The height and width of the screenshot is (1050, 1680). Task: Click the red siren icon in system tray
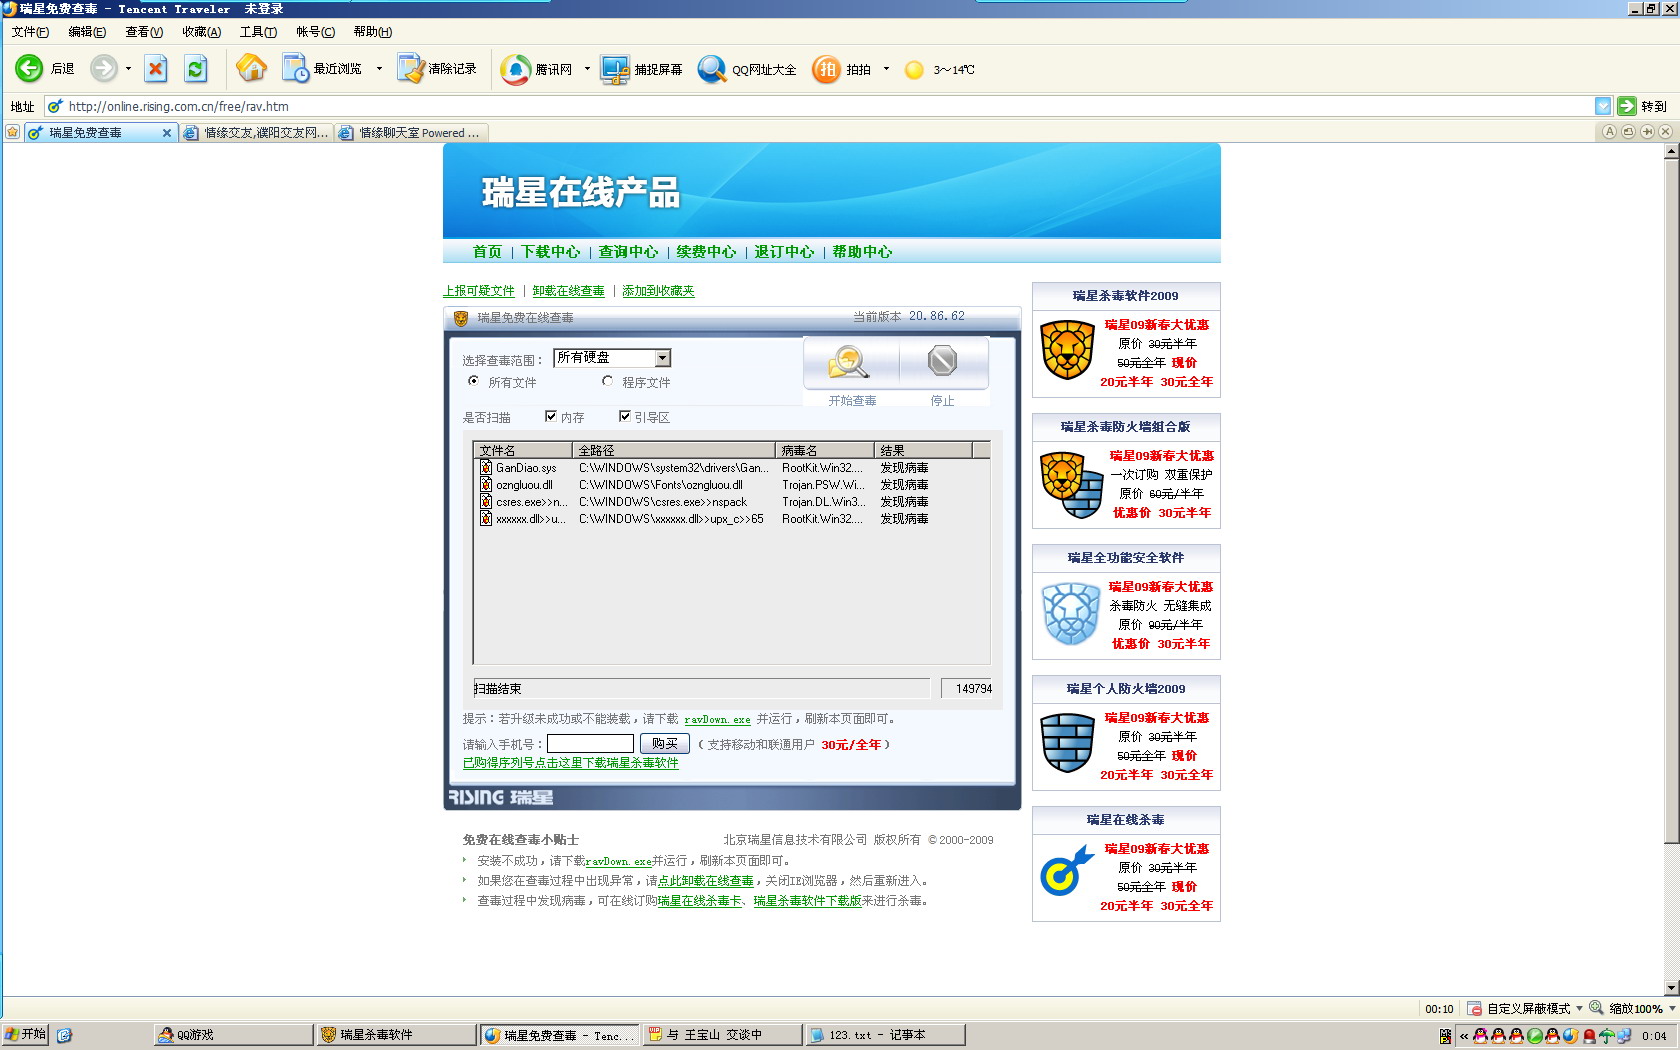pyautogui.click(x=1589, y=1036)
